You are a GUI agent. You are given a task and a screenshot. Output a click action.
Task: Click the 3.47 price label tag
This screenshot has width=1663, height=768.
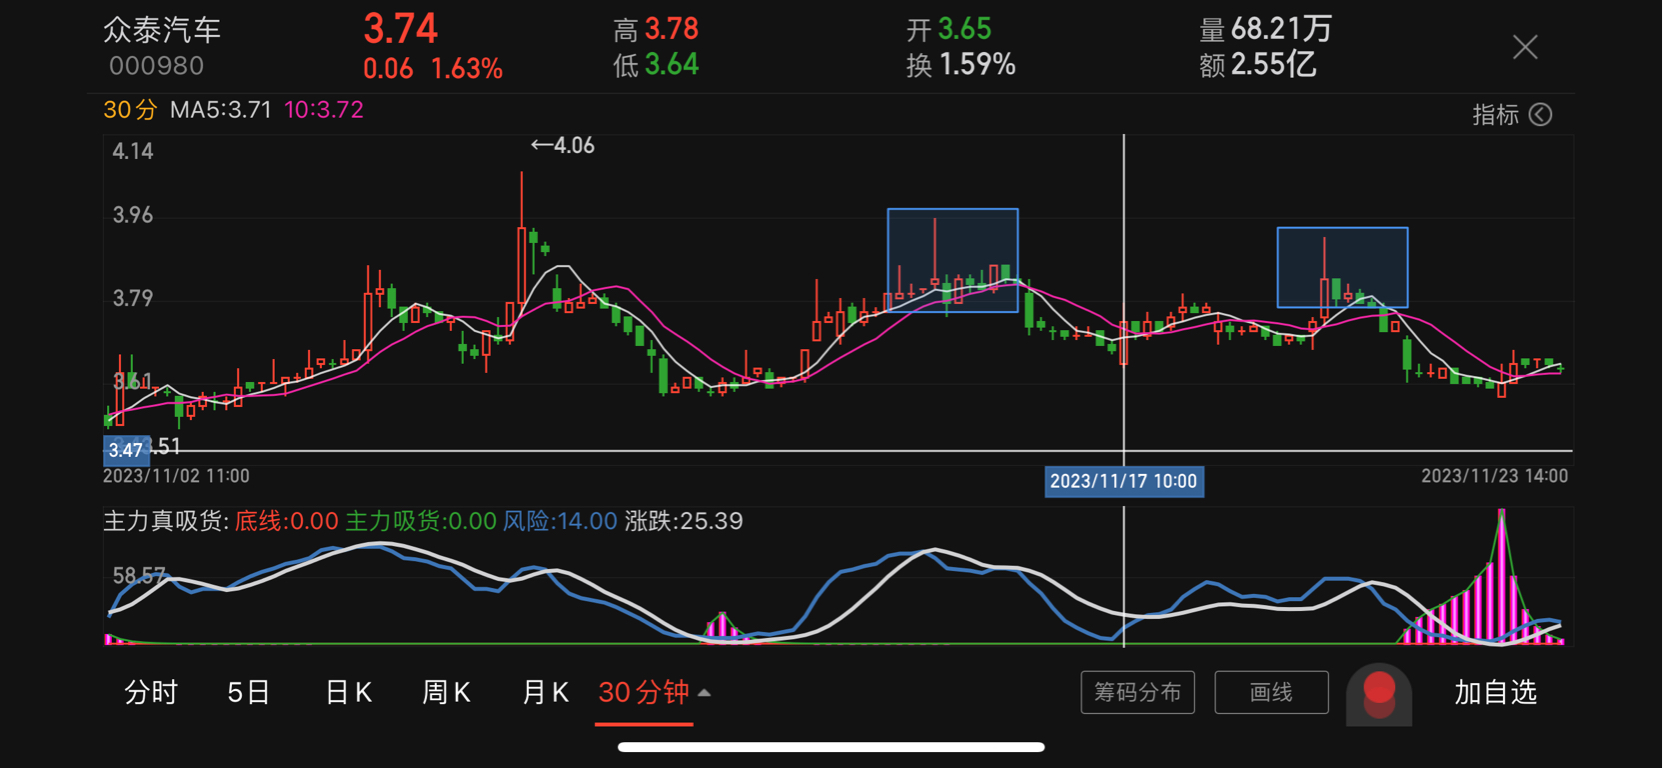click(x=126, y=450)
